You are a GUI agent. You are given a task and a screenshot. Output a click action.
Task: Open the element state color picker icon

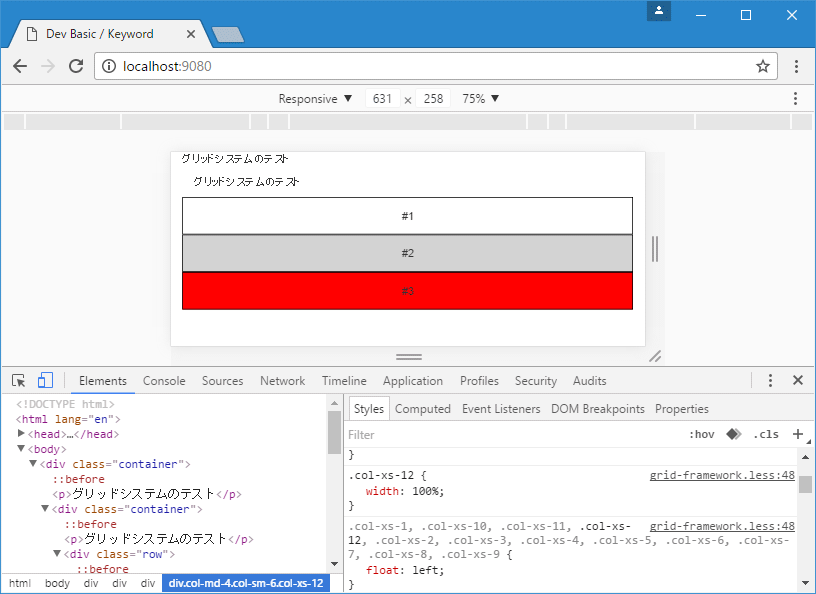733,434
